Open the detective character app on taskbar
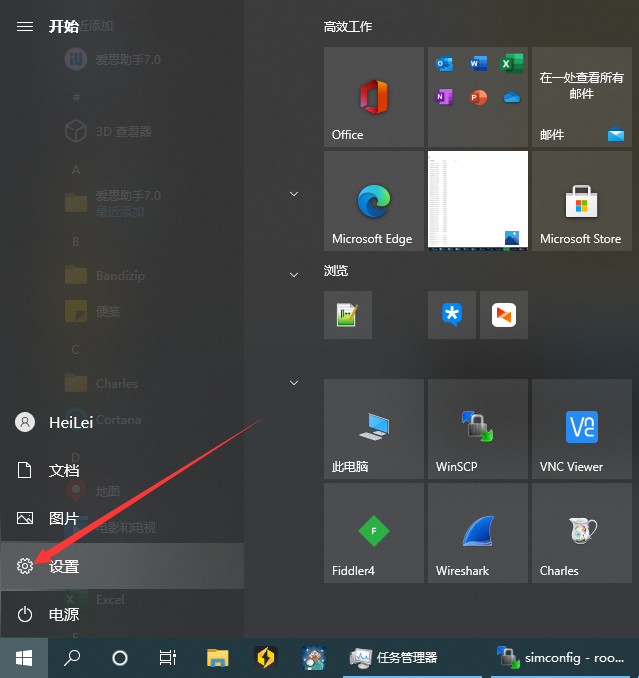 (313, 658)
